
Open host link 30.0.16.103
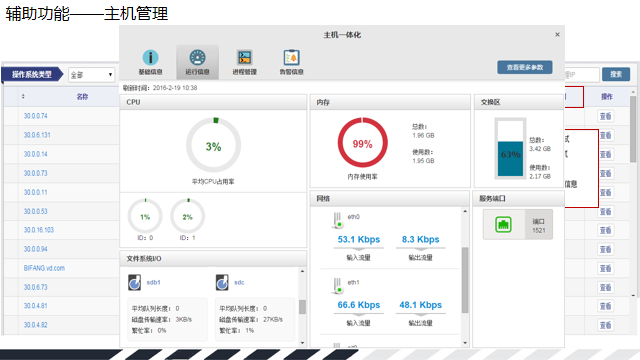(38, 230)
